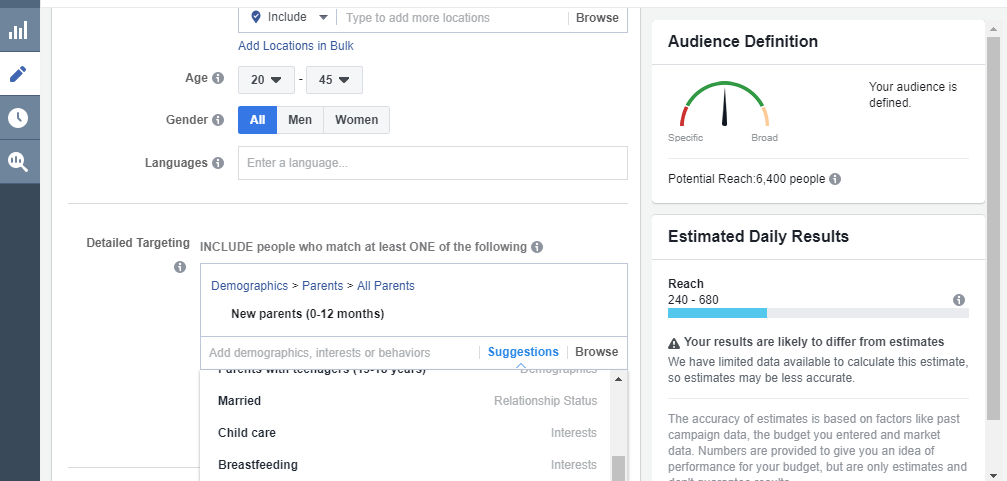1007x481 pixels.
Task: Click the Reach estimate progress bar
Action: pos(817,313)
